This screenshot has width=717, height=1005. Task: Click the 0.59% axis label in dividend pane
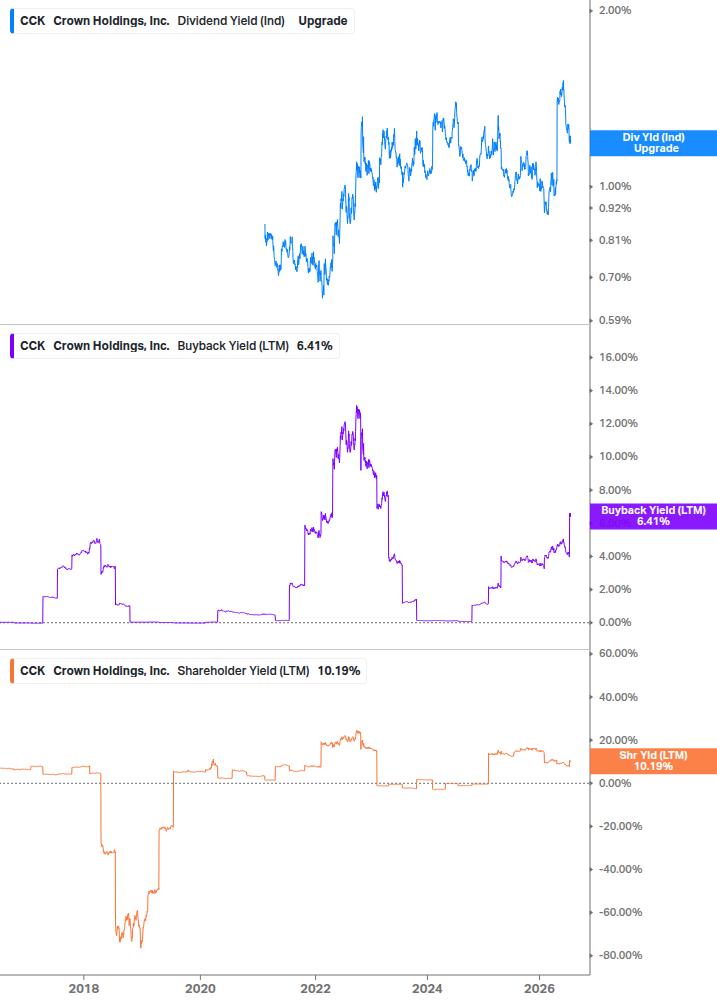pyautogui.click(x=615, y=320)
